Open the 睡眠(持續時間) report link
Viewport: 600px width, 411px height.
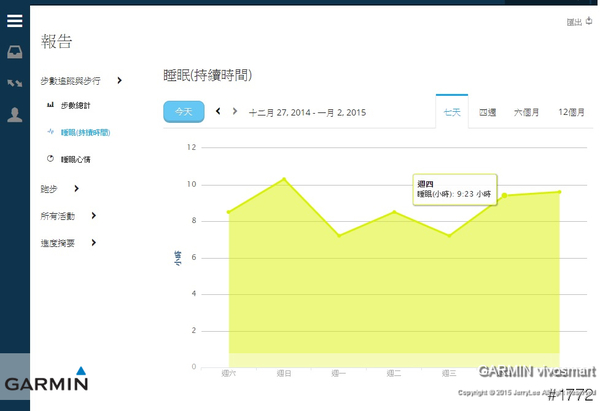pos(85,132)
